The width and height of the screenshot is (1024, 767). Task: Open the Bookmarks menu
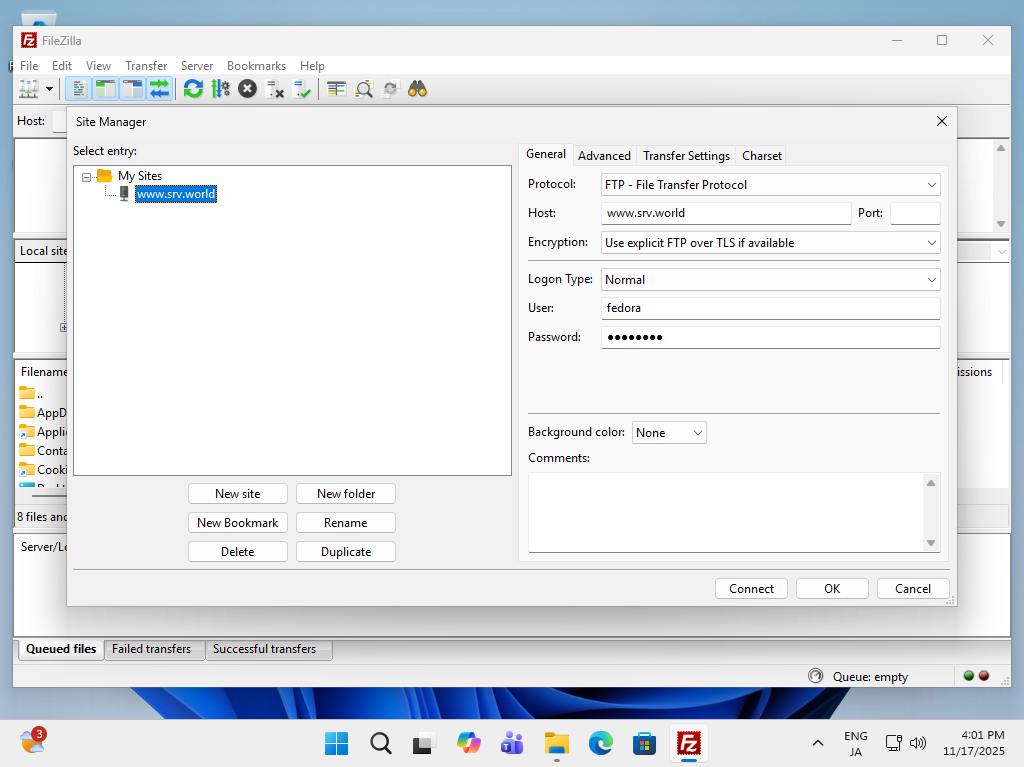[x=256, y=65]
